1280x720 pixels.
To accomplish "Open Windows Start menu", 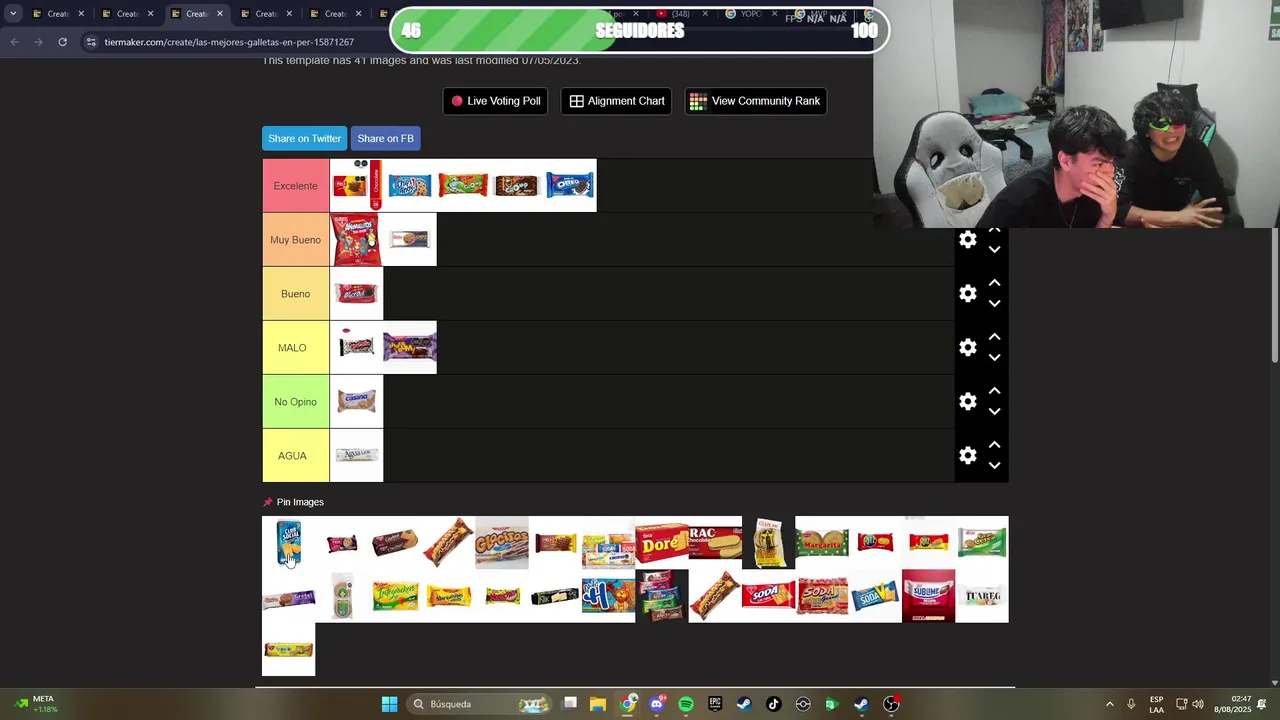I will click(389, 704).
